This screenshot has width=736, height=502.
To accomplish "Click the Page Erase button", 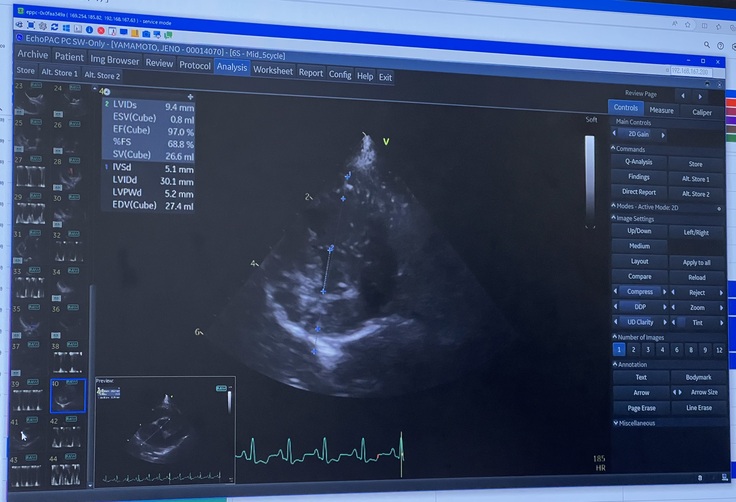I will click(x=641, y=408).
